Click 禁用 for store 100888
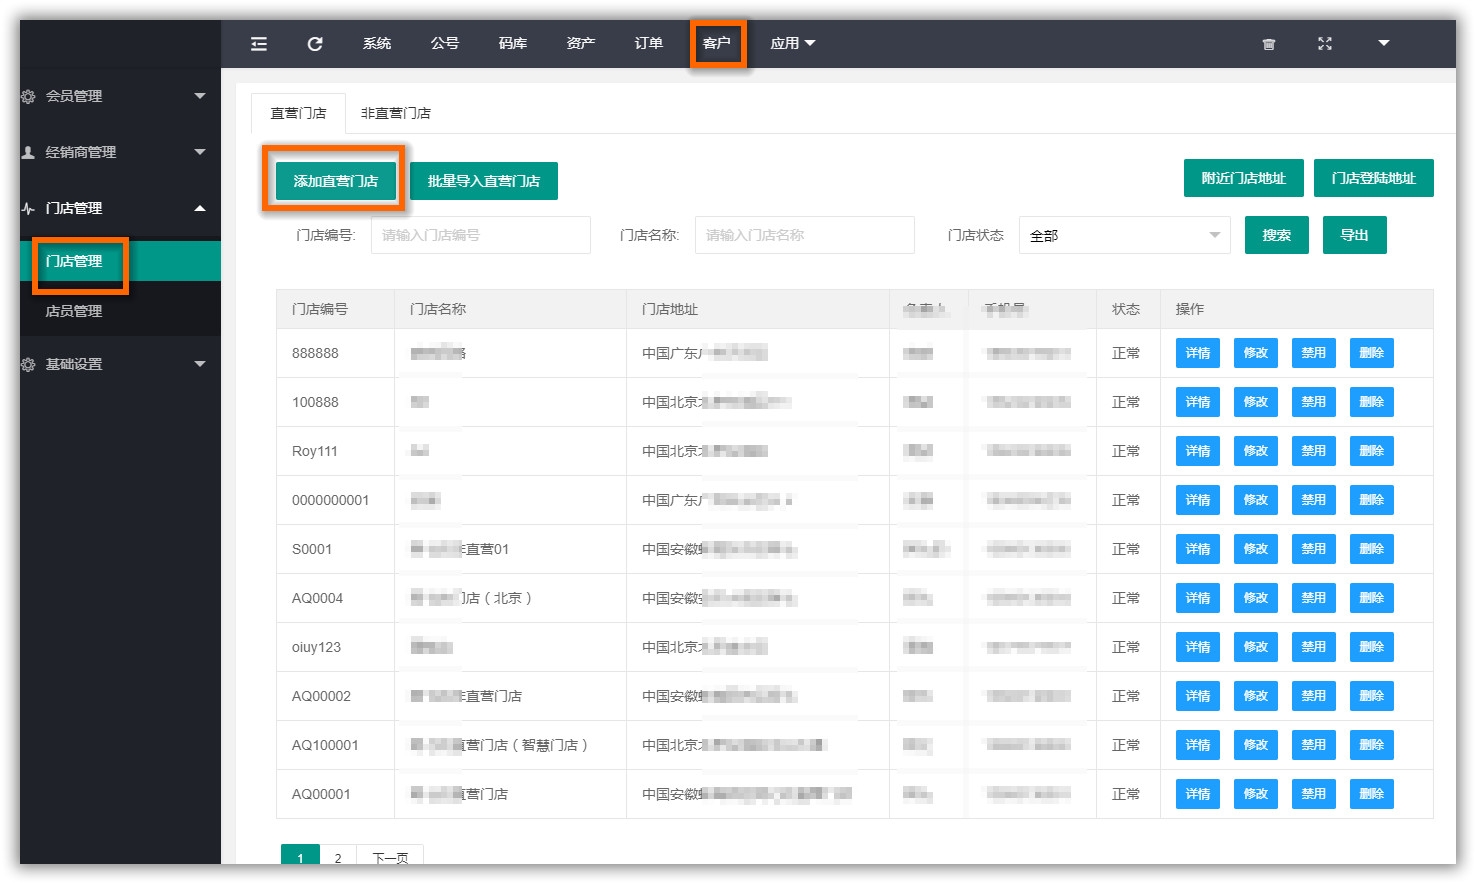The image size is (1476, 884). point(1314,402)
